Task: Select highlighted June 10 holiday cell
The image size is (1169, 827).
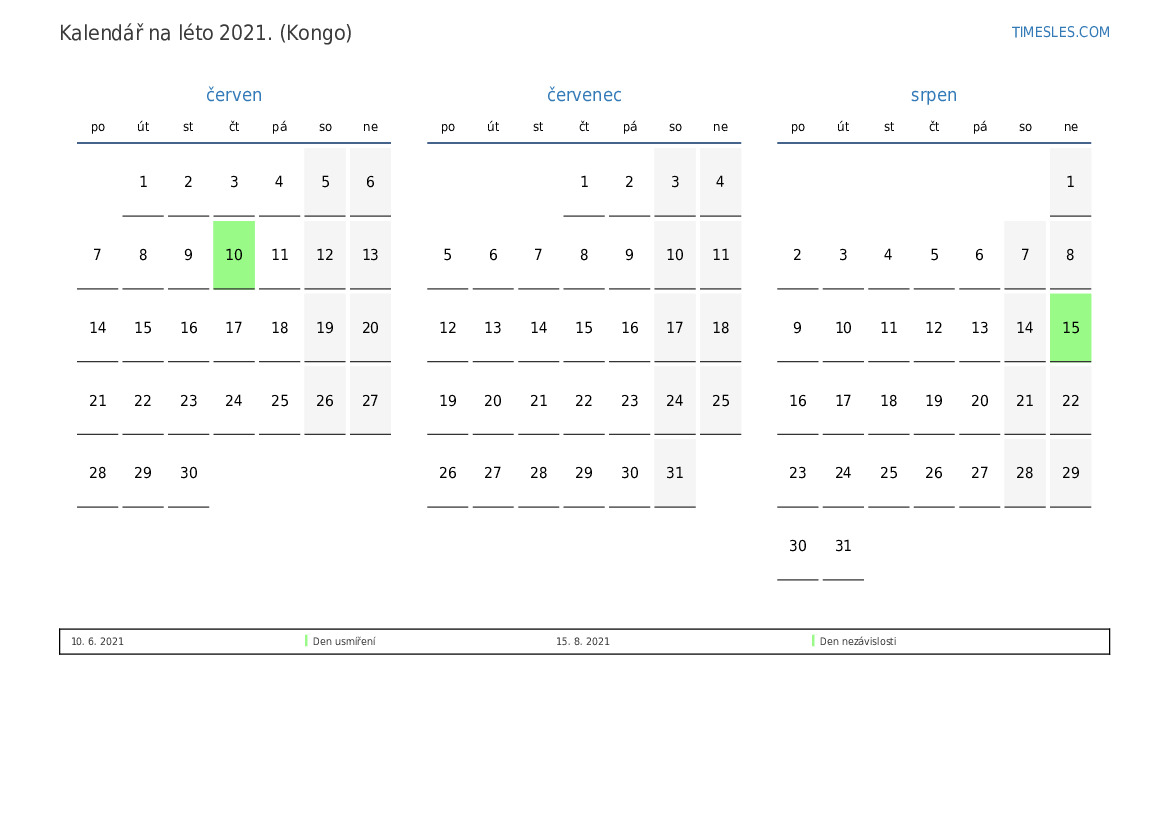Action: click(234, 255)
